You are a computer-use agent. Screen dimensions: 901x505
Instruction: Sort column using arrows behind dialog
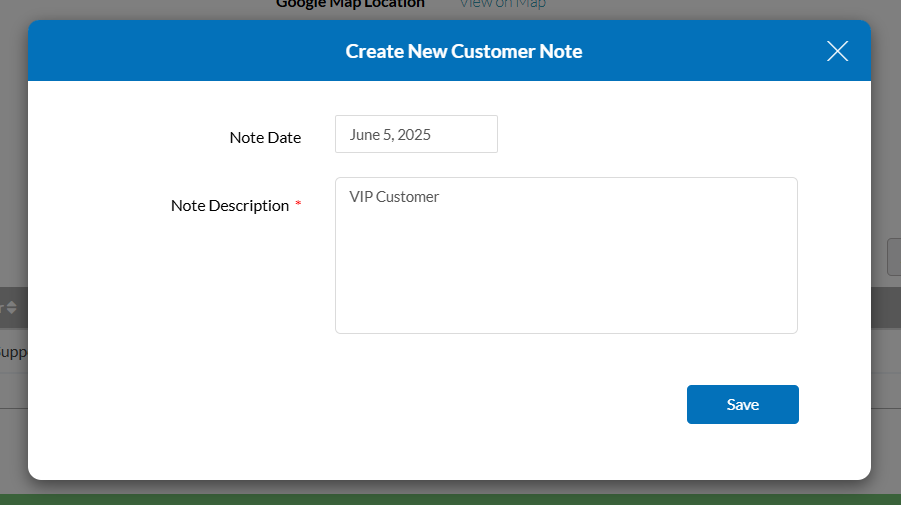pos(11,307)
